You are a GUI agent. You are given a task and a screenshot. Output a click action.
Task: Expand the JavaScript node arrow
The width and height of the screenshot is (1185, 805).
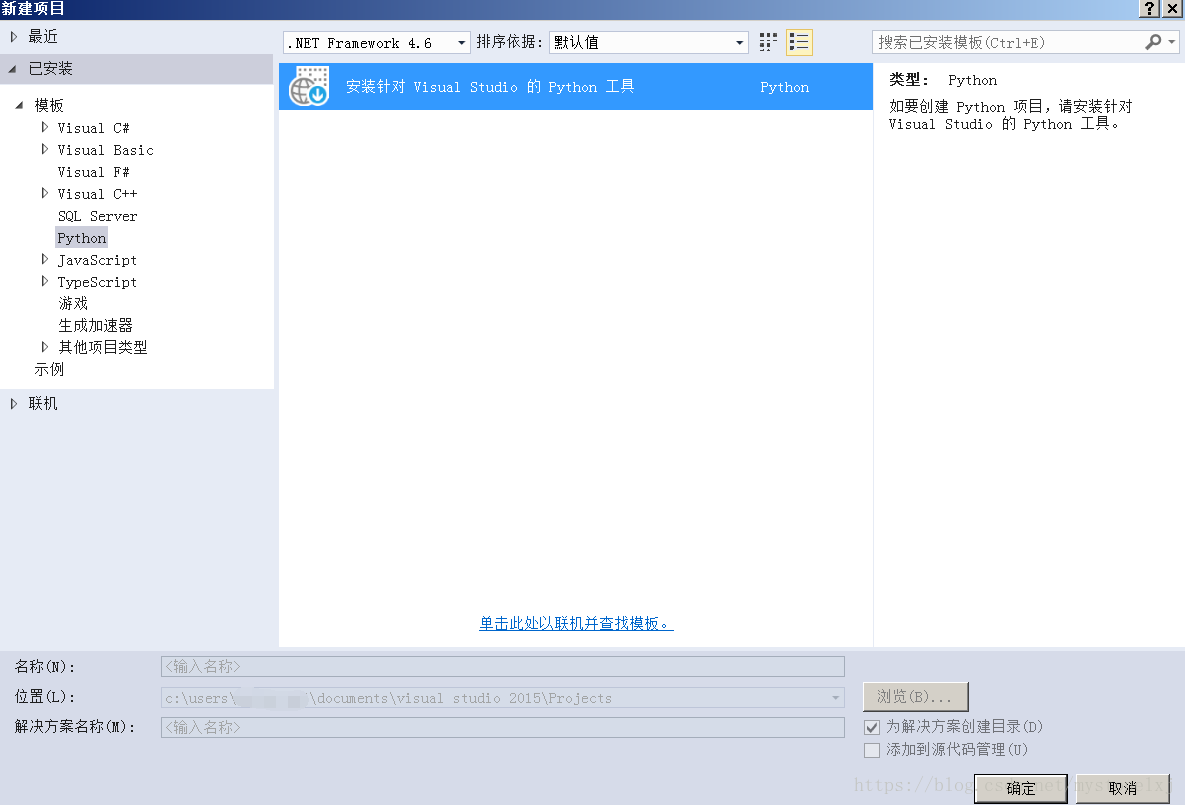45,259
